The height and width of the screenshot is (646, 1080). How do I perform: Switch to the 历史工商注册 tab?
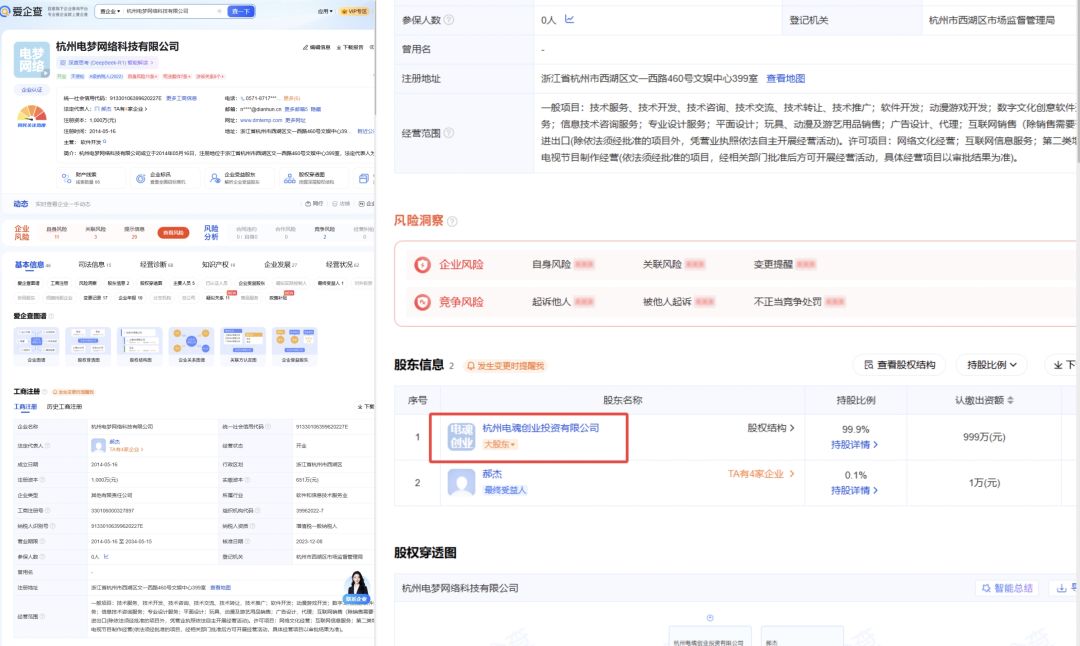[64, 406]
